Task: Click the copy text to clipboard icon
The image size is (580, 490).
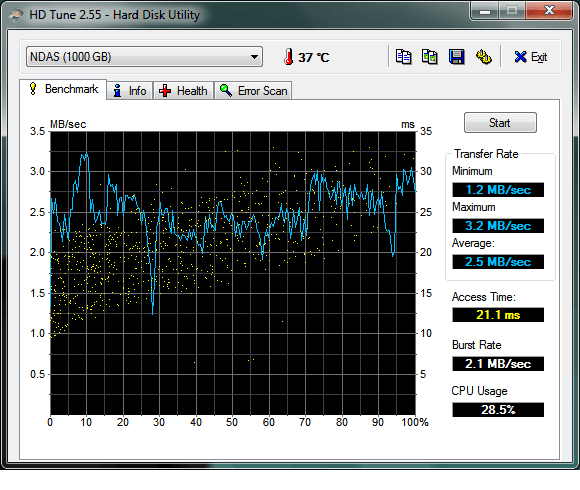Action: coord(403,57)
